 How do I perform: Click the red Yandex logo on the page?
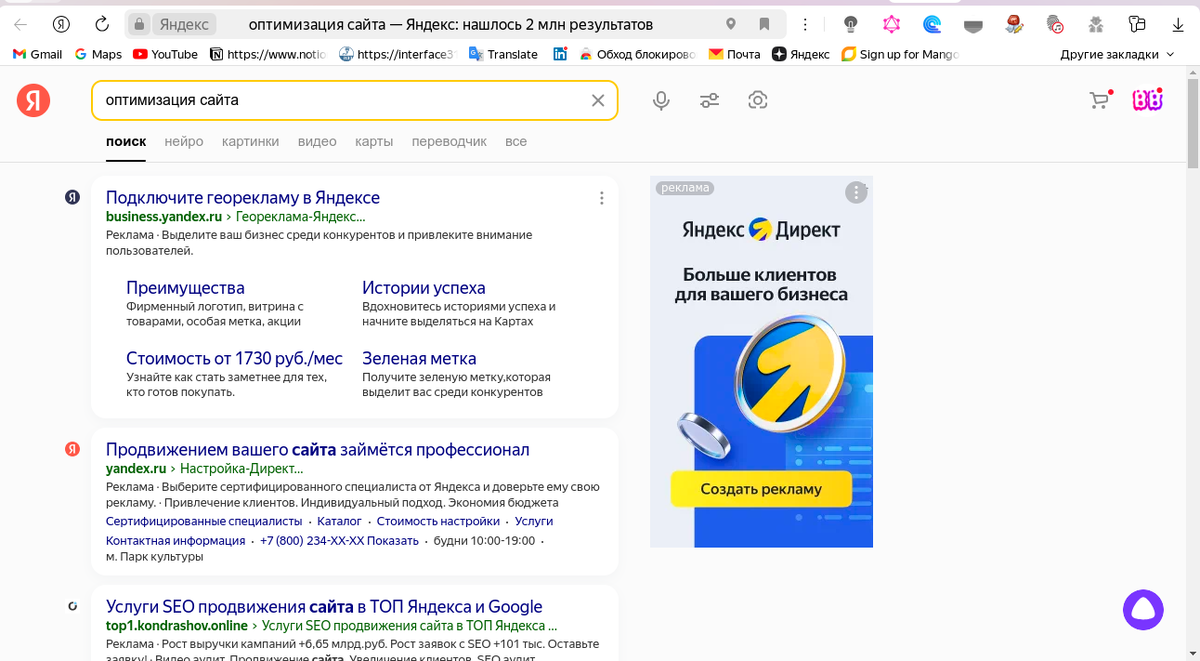[x=33, y=100]
